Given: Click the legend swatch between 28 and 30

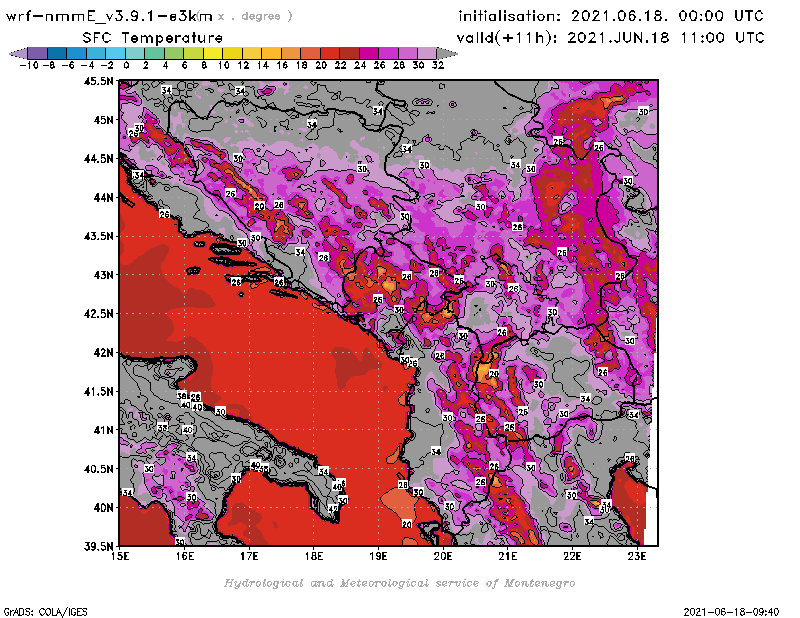Looking at the screenshot, I should [407, 53].
